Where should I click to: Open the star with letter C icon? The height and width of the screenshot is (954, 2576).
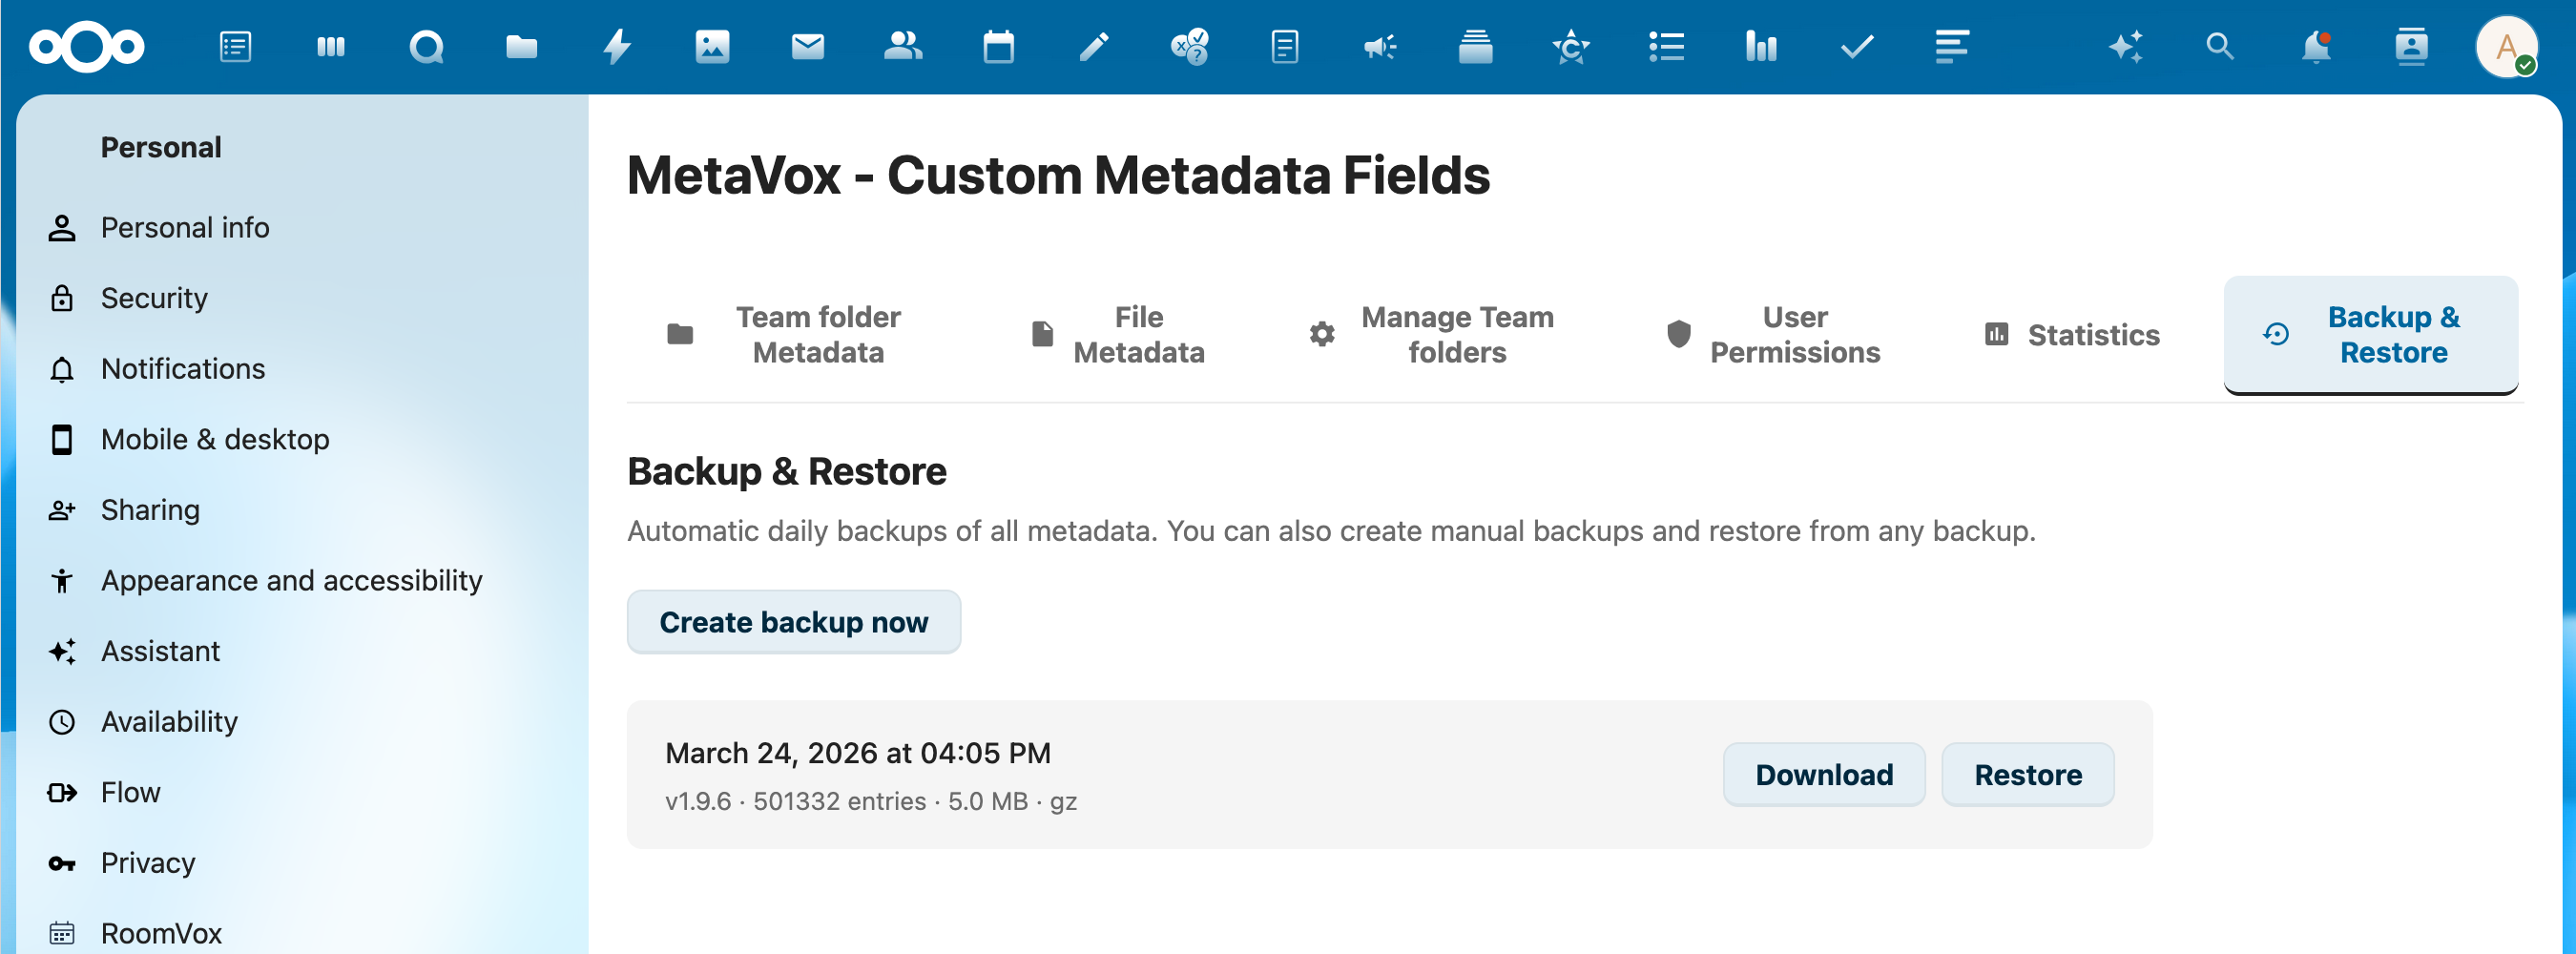click(1571, 47)
